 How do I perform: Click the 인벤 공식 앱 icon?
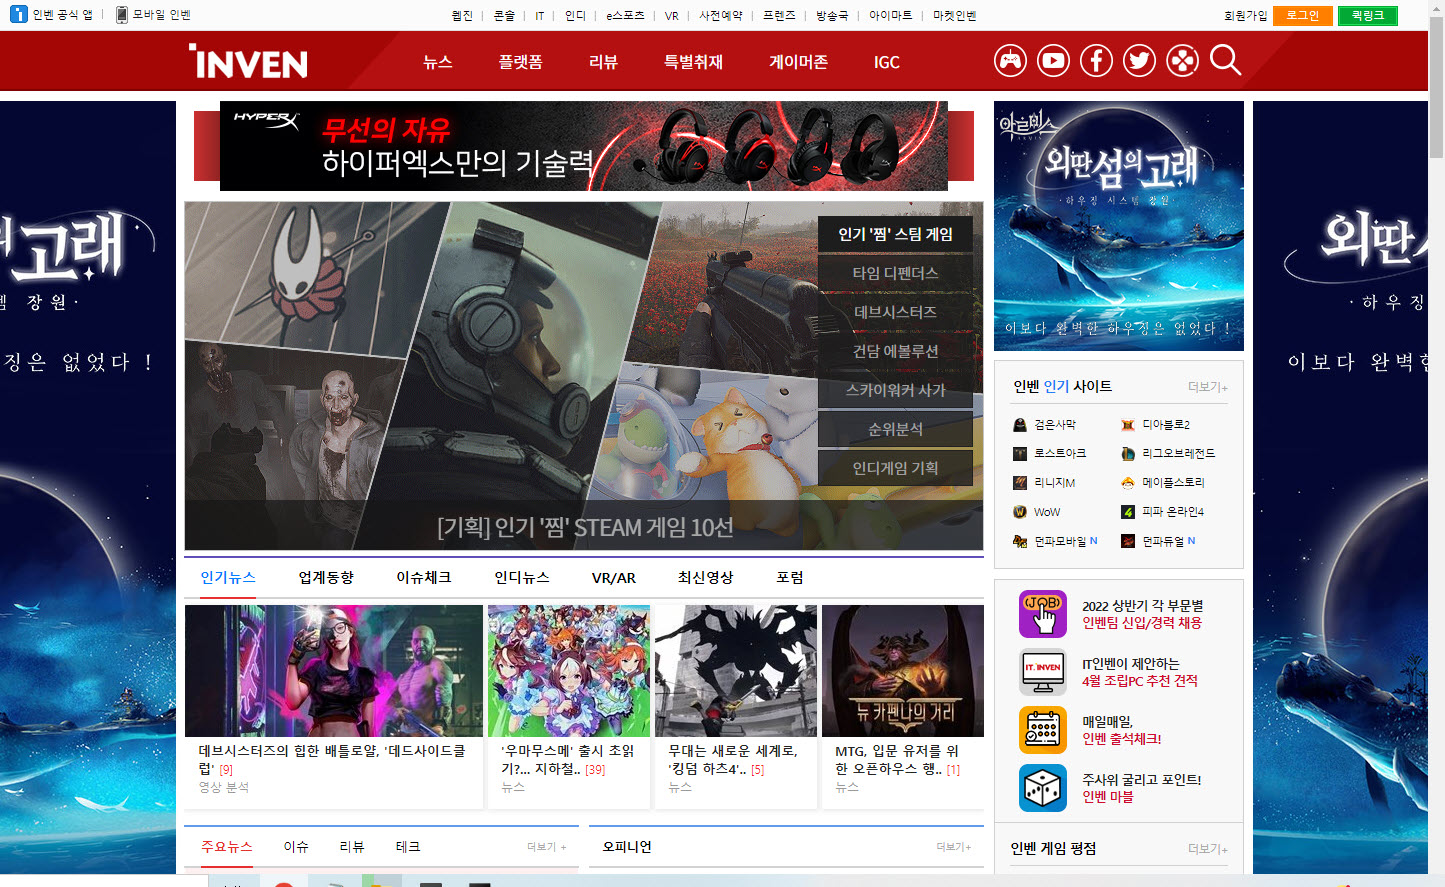click(x=18, y=14)
